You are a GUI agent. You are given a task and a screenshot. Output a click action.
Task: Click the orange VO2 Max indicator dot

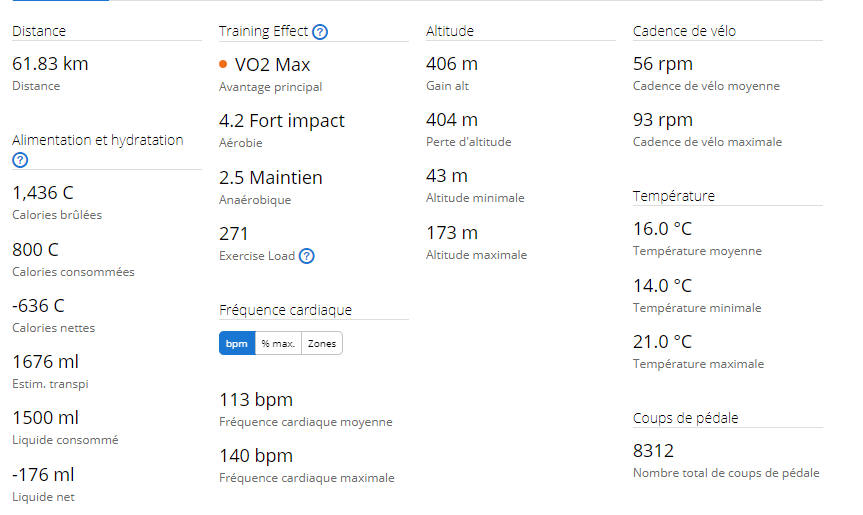point(223,64)
